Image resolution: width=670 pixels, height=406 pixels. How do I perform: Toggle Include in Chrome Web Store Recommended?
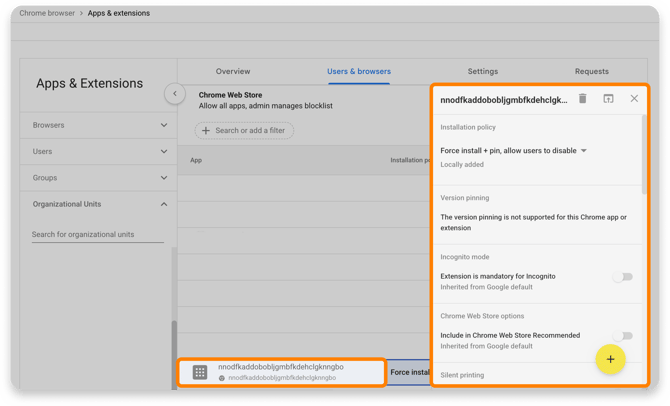pos(623,336)
